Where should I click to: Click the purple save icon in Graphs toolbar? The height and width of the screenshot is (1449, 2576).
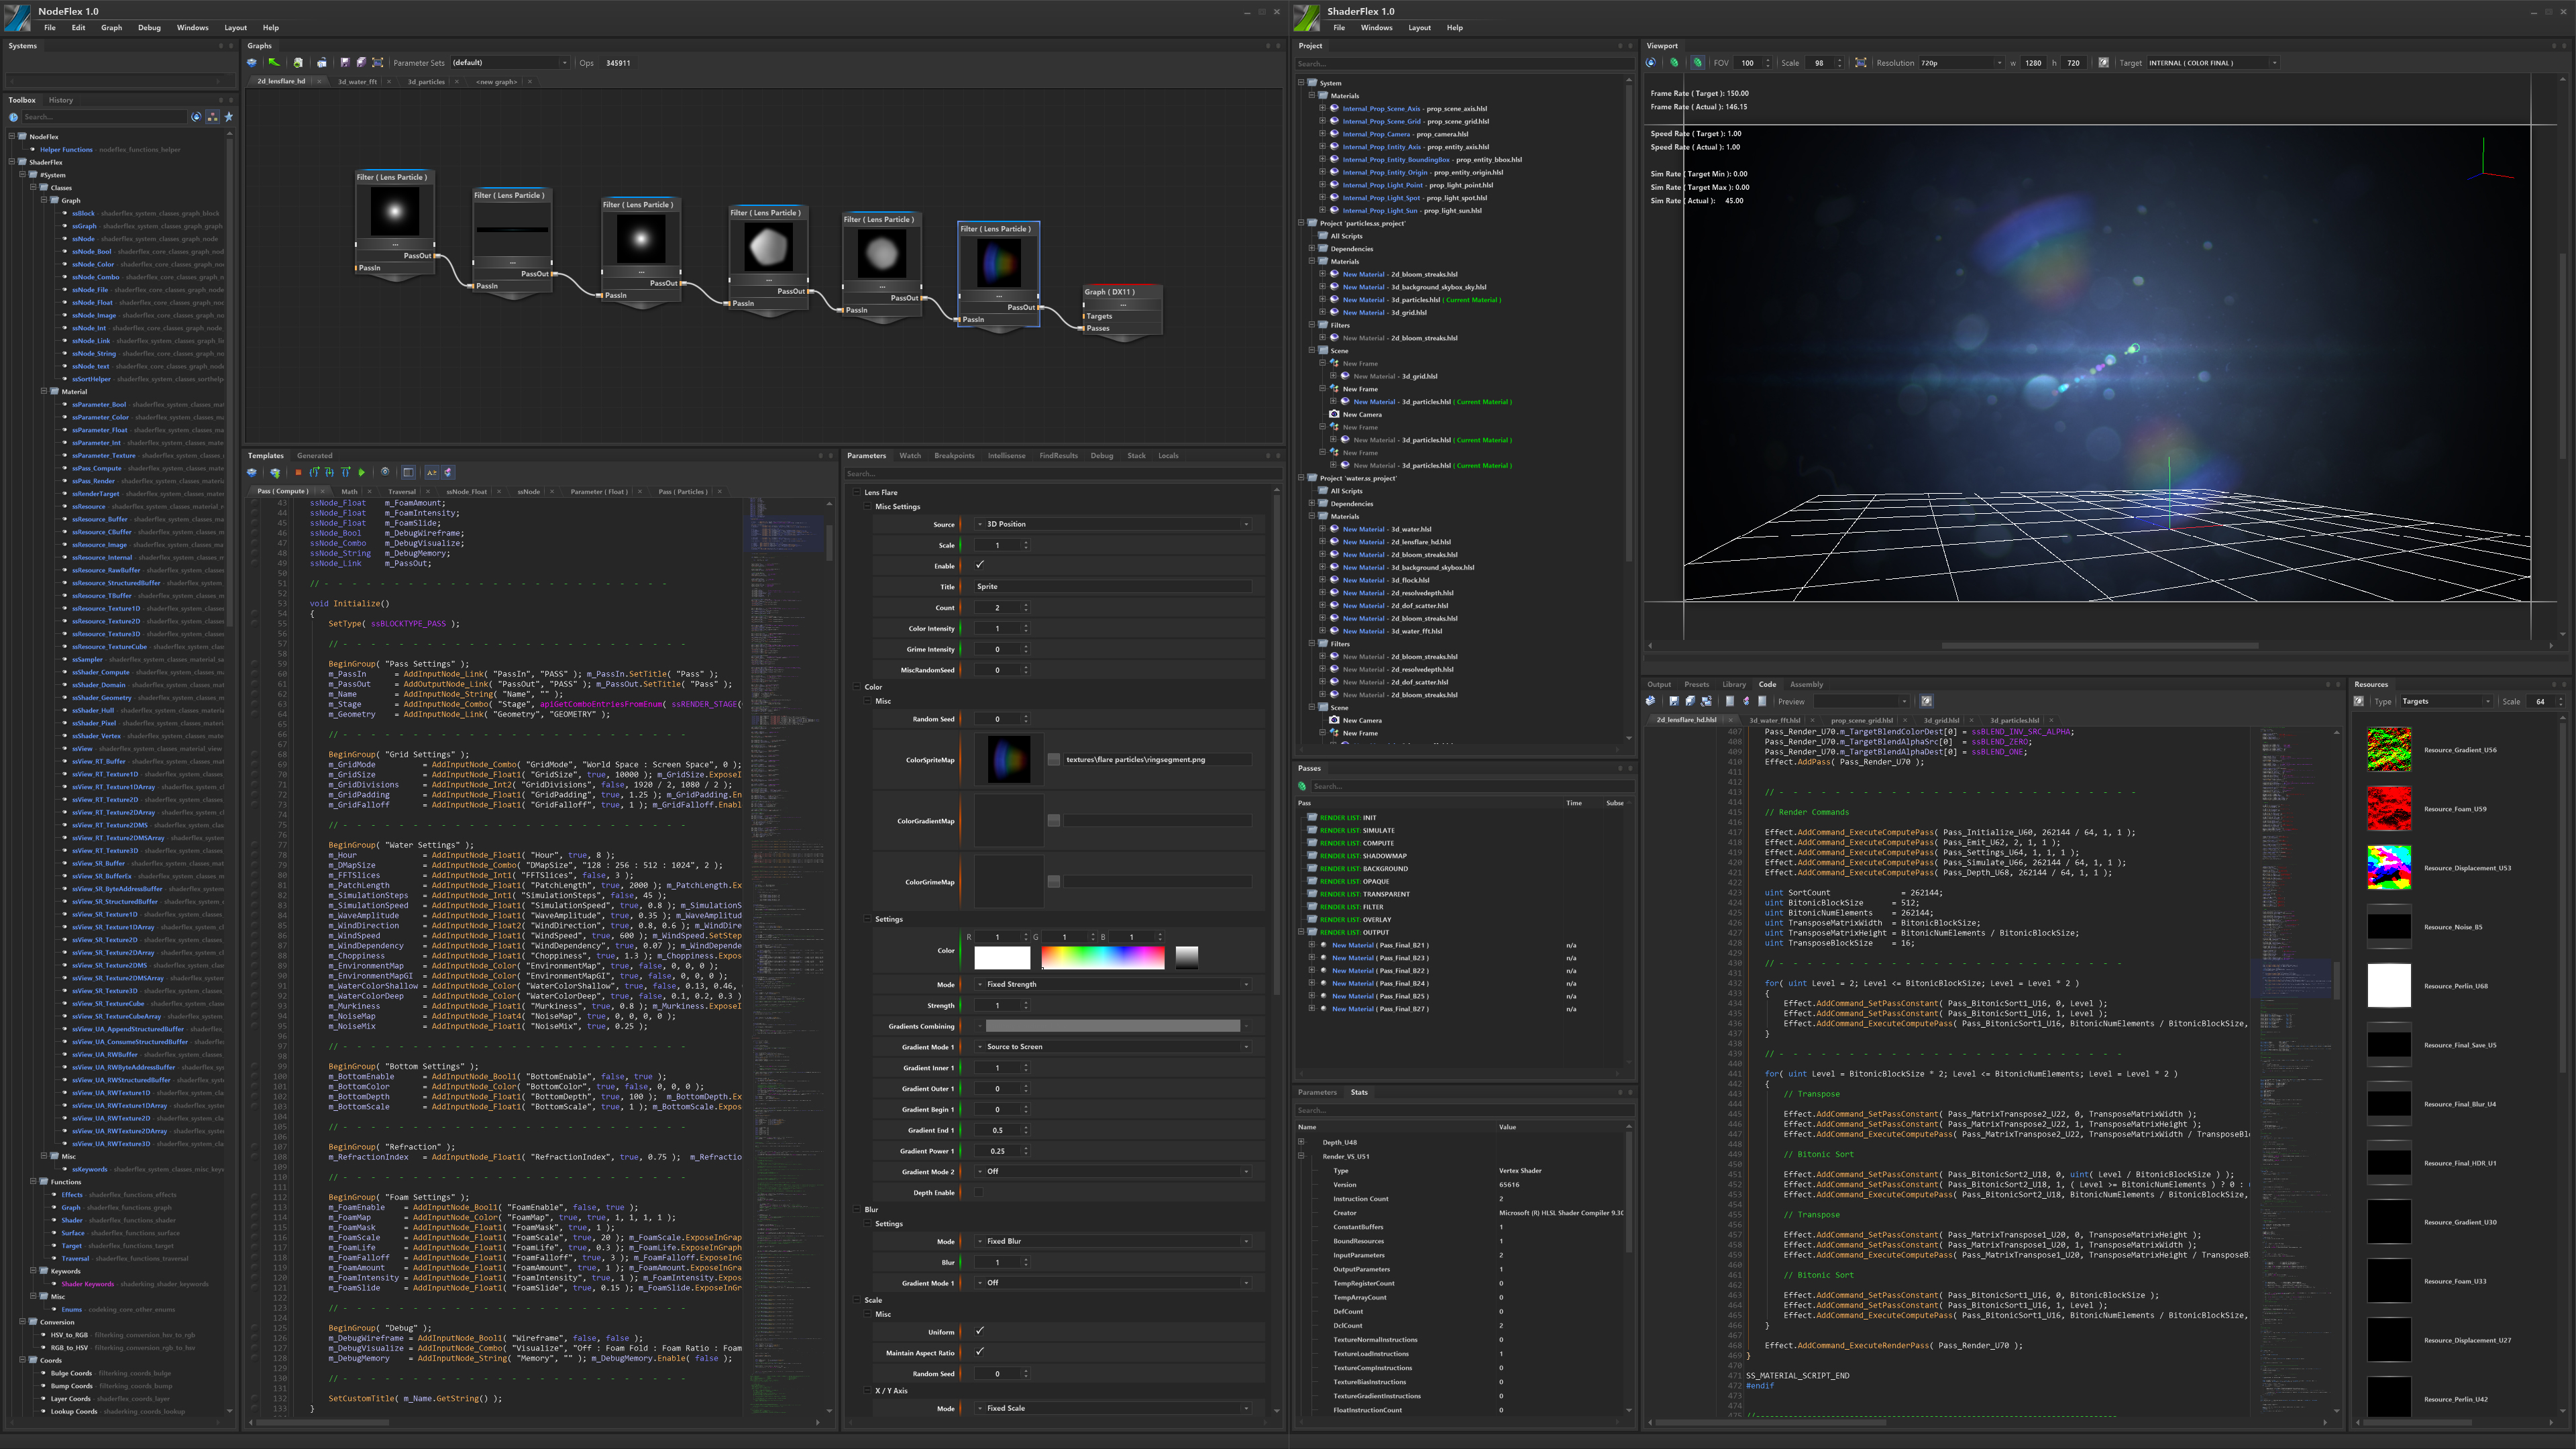(x=345, y=63)
